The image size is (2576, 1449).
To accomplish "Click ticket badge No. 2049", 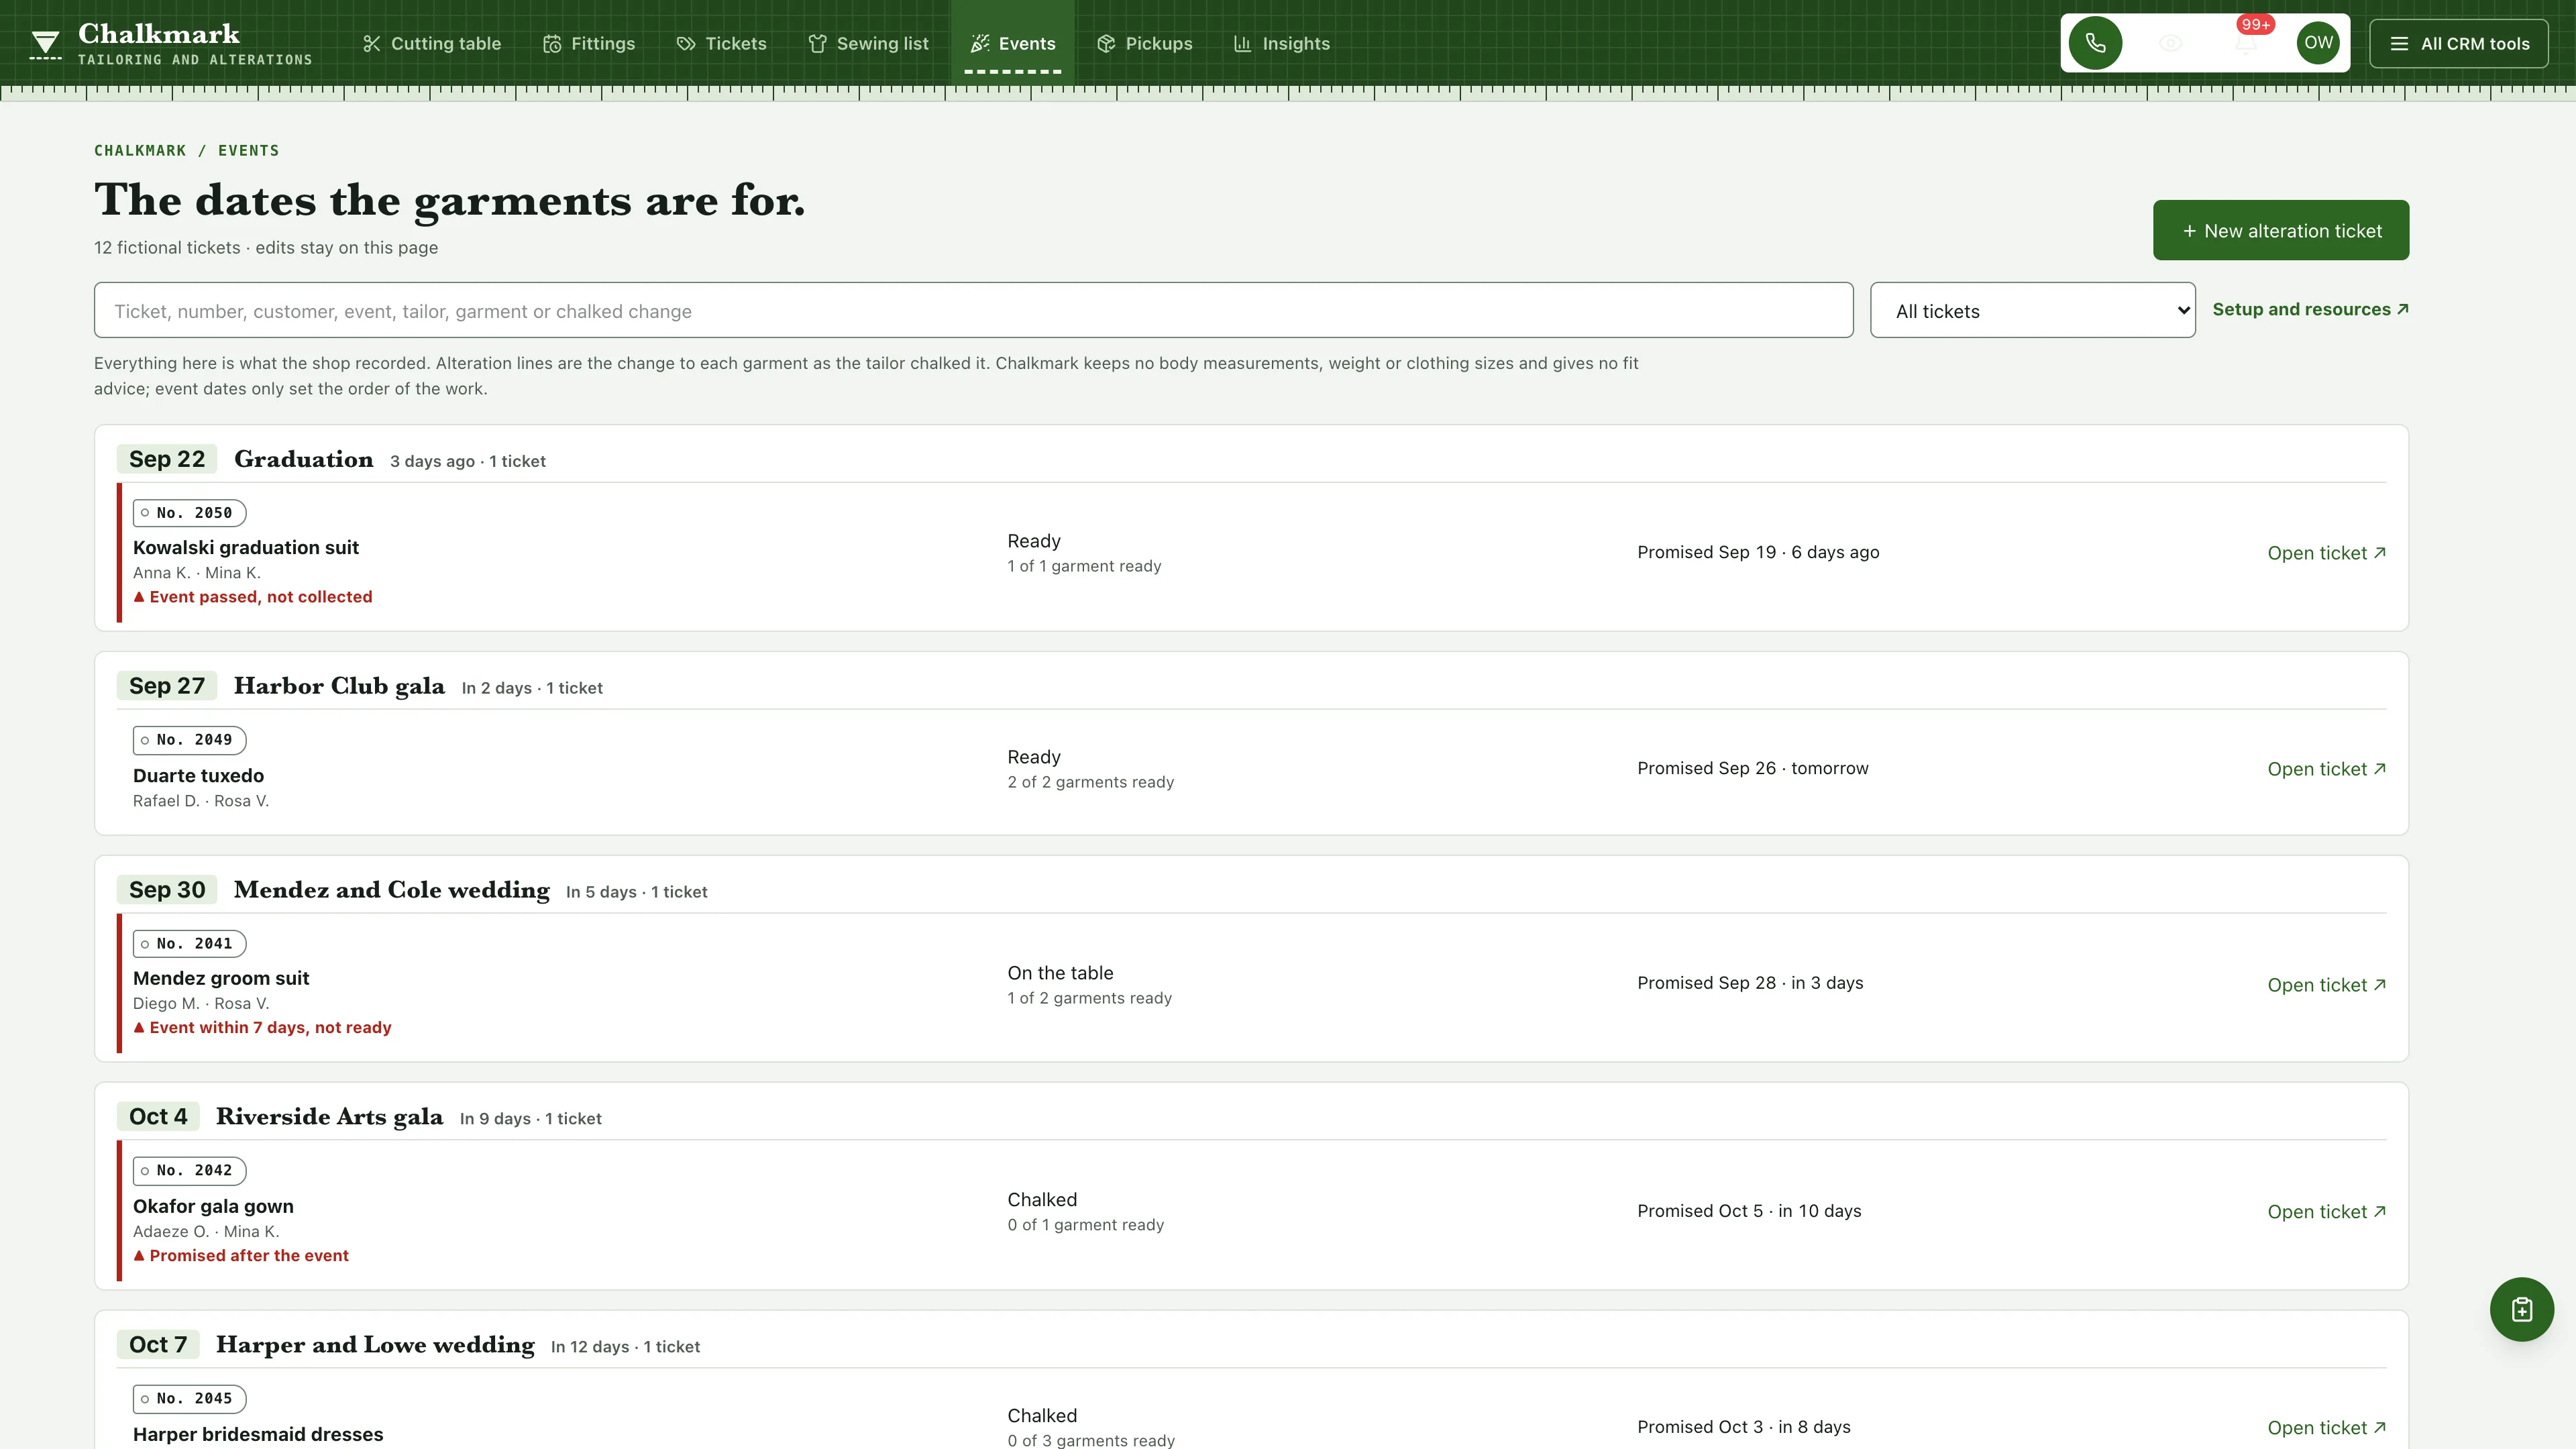I will pos(190,740).
